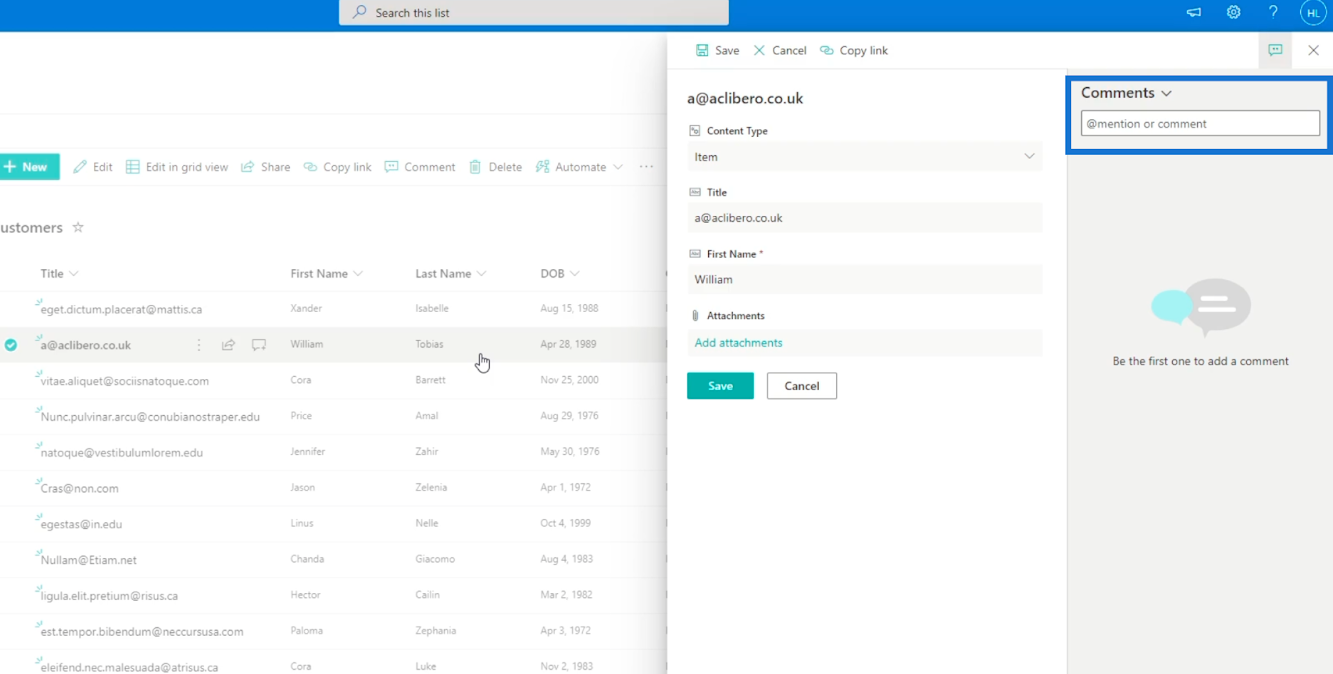Screen dimensions: 1333x674
Task: Open the help question mark icon
Action: click(x=1273, y=12)
